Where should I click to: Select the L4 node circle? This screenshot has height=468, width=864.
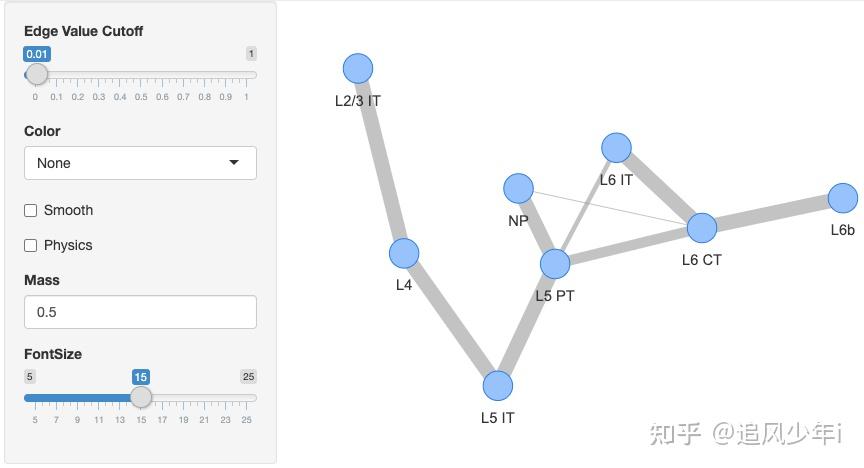(x=404, y=253)
